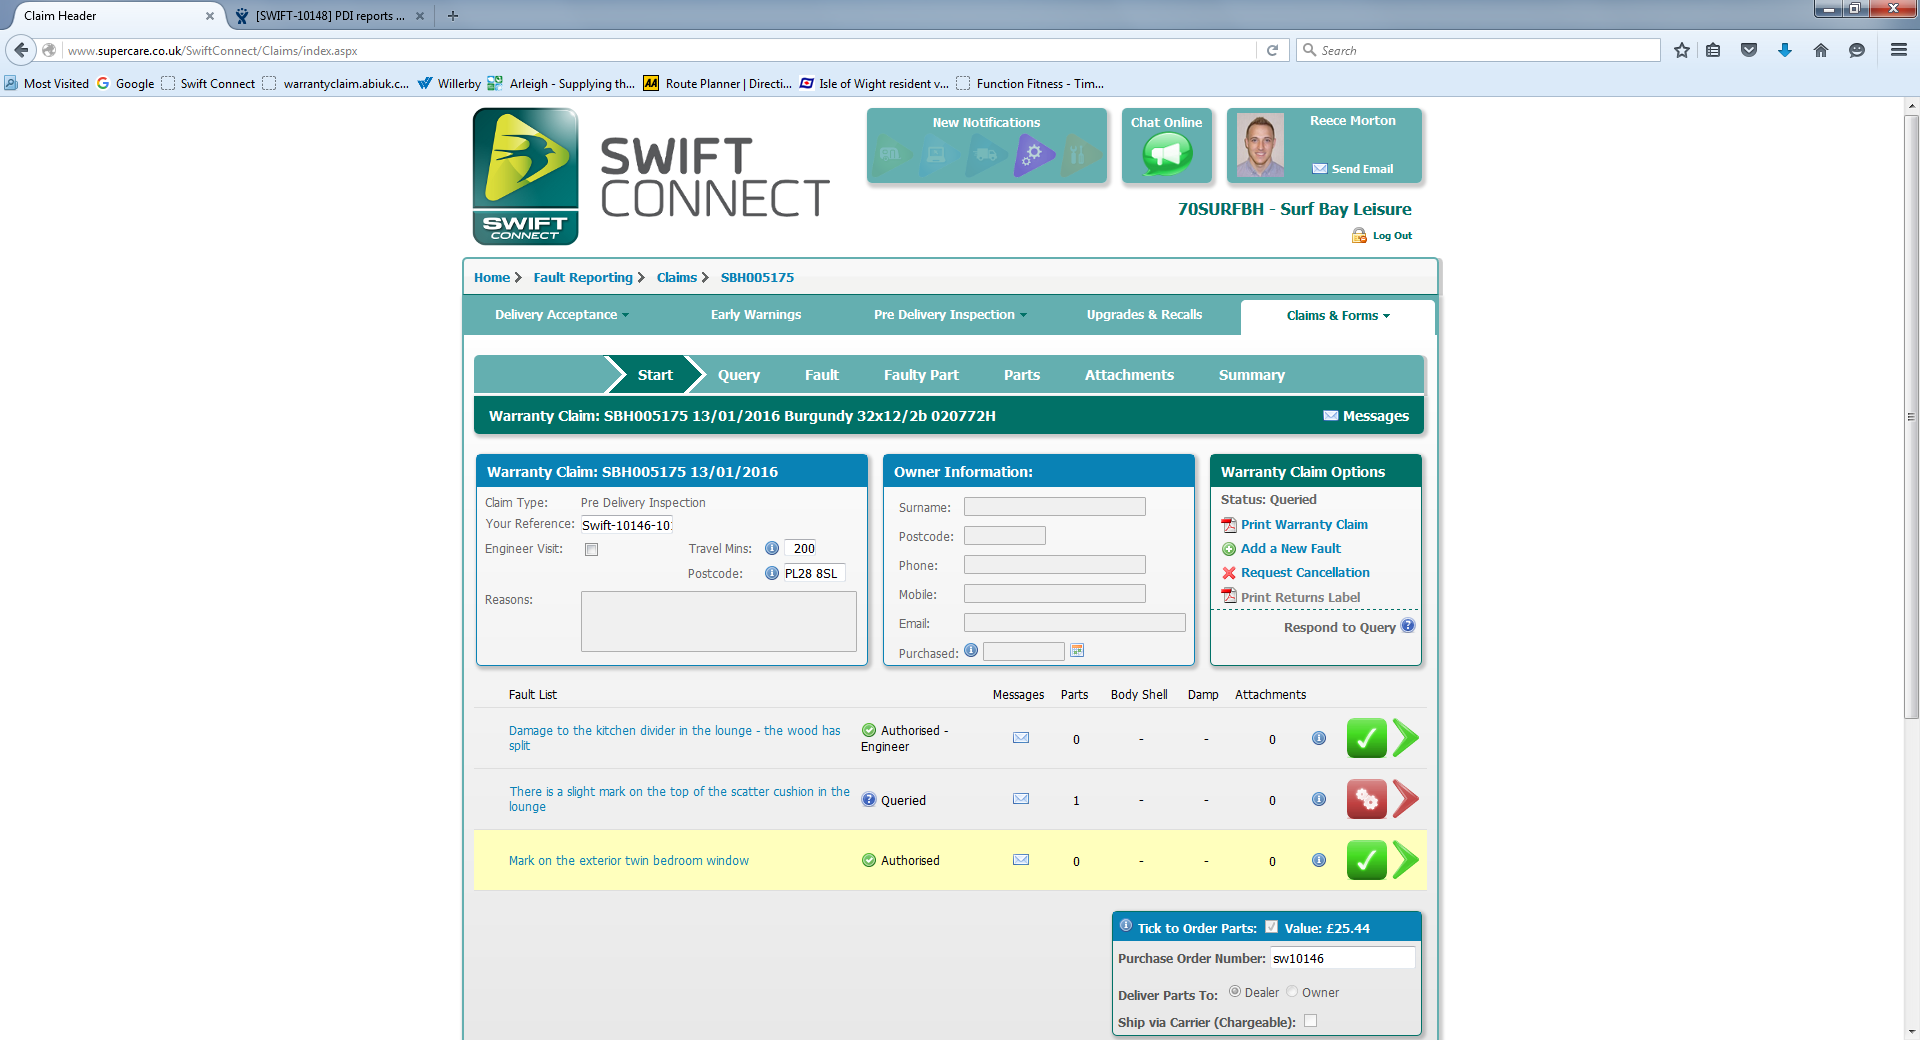1920x1040 pixels.
Task: Open scatter cushion fault with red chevron
Action: [x=1406, y=799]
